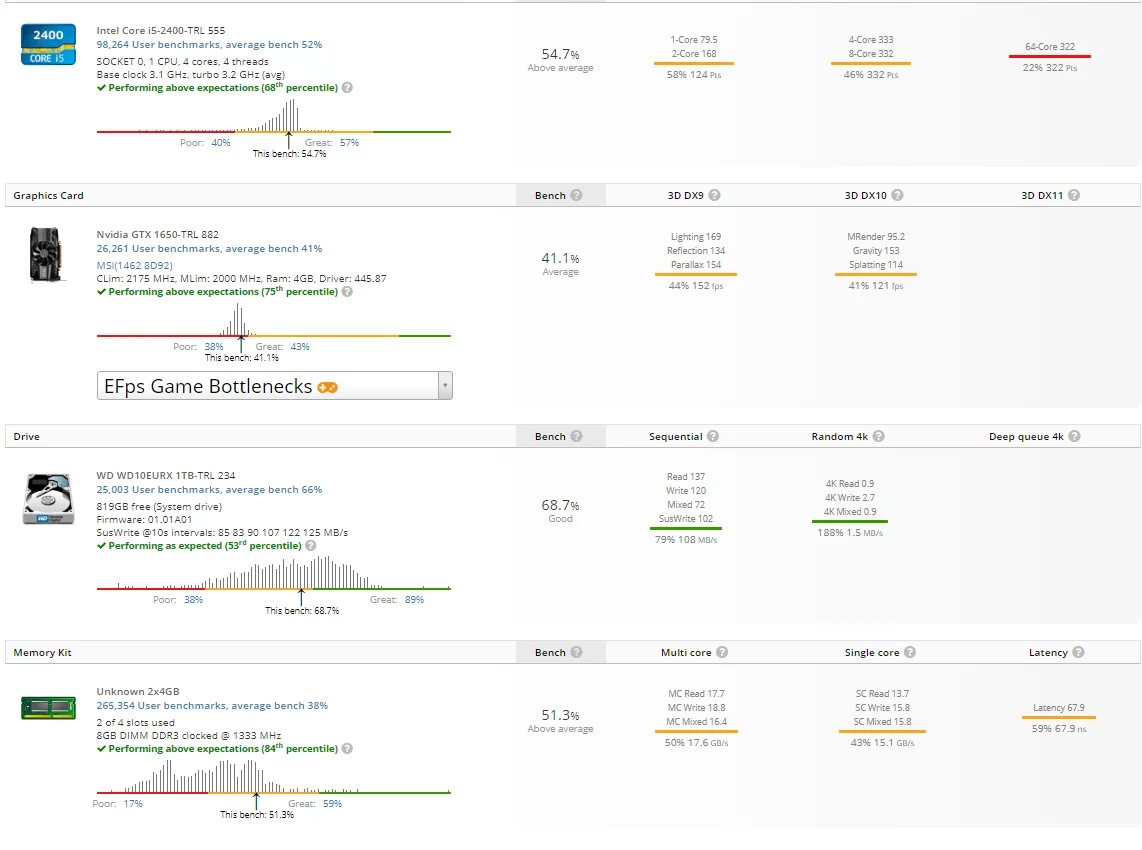The height and width of the screenshot is (850, 1142).
Task: Click CPU Great 57% link
Action: (350, 143)
